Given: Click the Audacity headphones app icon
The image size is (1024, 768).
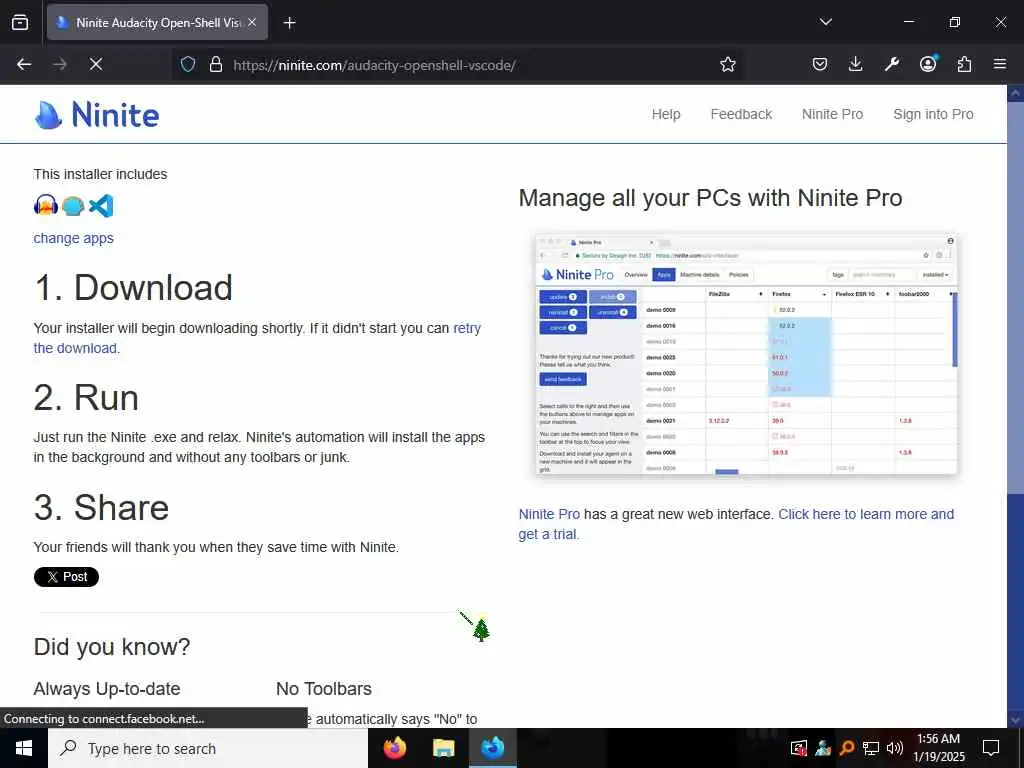Looking at the screenshot, I should (x=46, y=206).
